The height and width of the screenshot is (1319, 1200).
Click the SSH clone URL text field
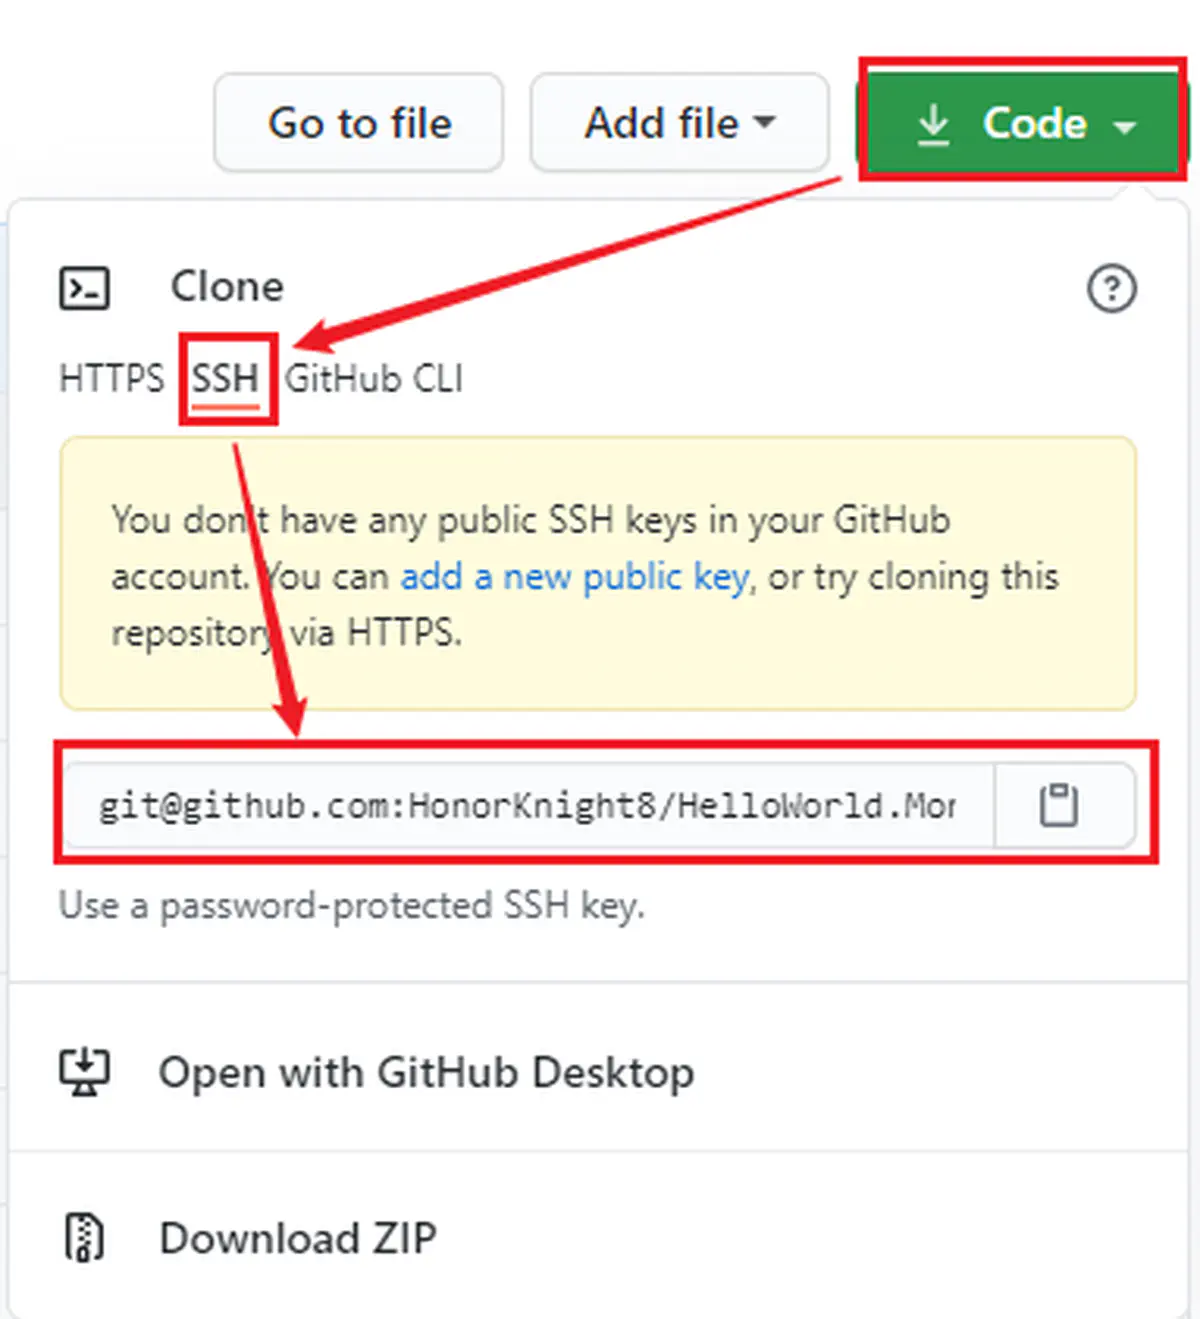click(x=530, y=805)
